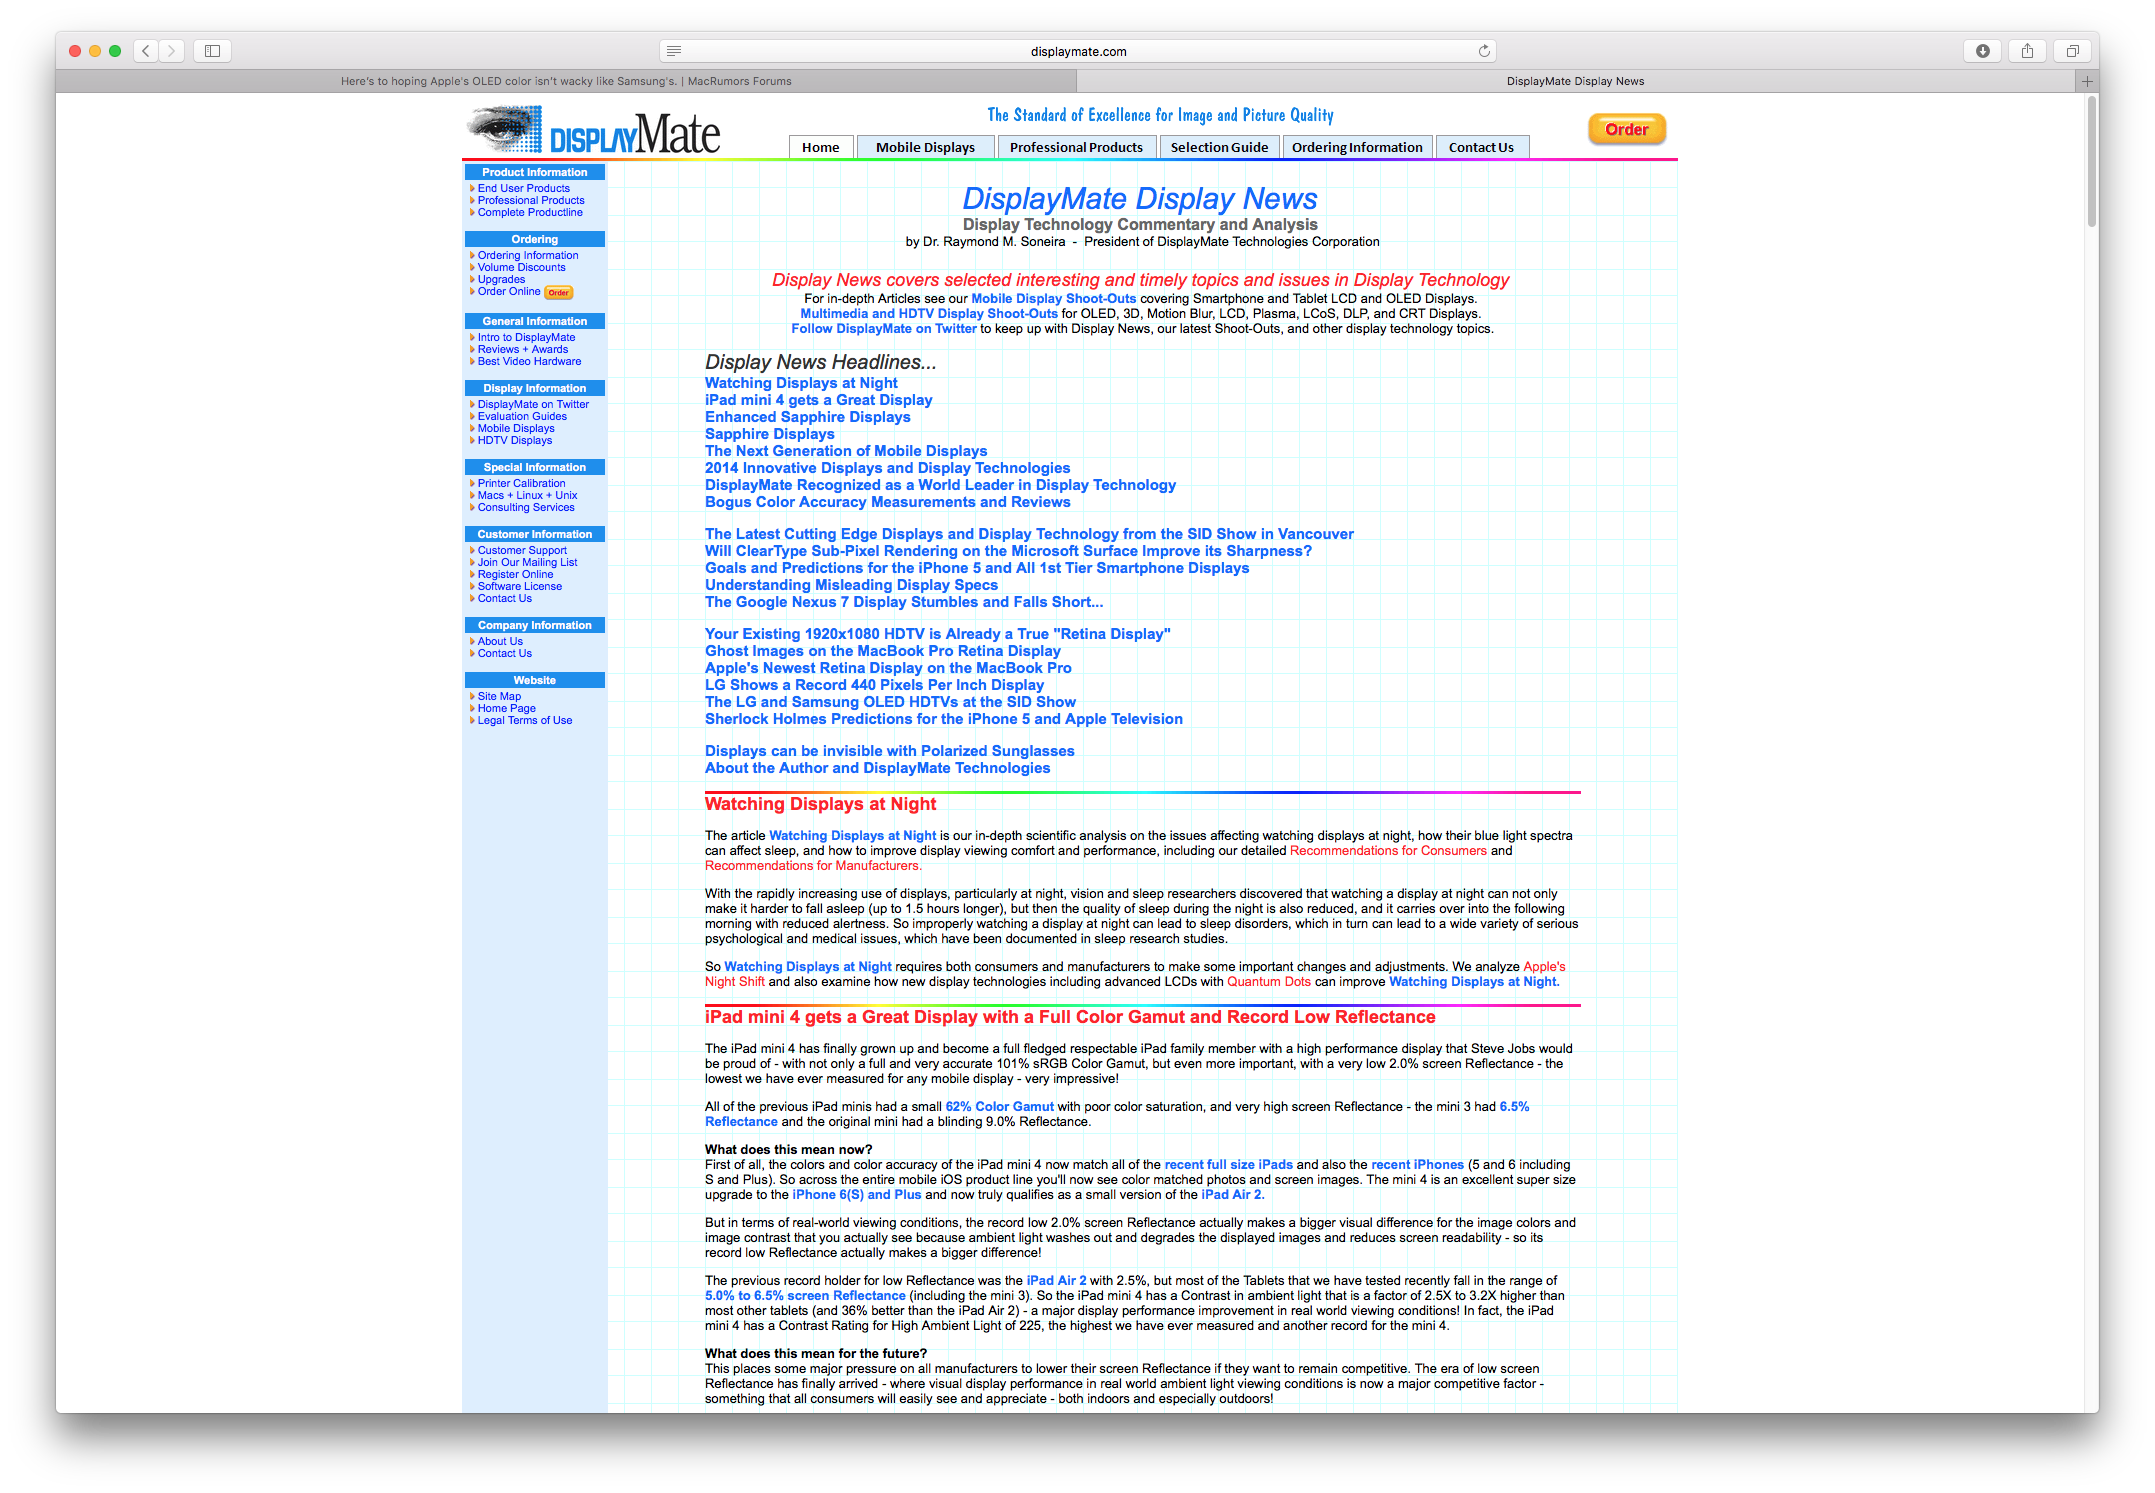The image size is (2155, 1493).
Task: Open headline Bogus Color Accuracy Measurements and Reviews
Action: click(x=887, y=502)
